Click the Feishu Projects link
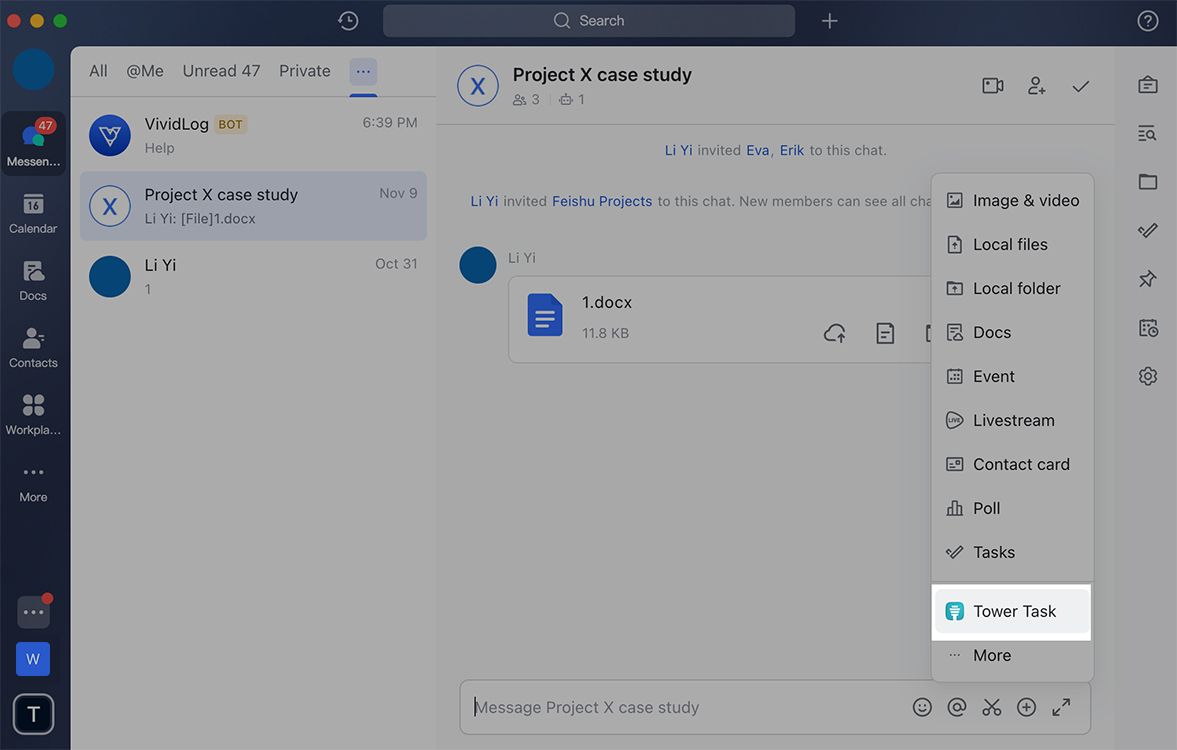This screenshot has height=750, width=1177. [602, 201]
